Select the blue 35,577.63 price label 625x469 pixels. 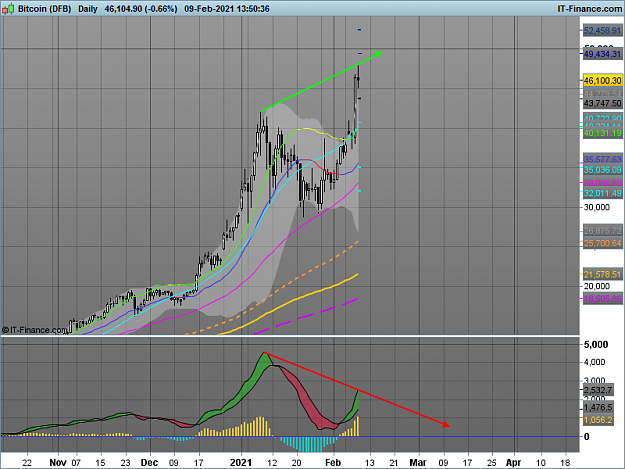click(x=602, y=159)
